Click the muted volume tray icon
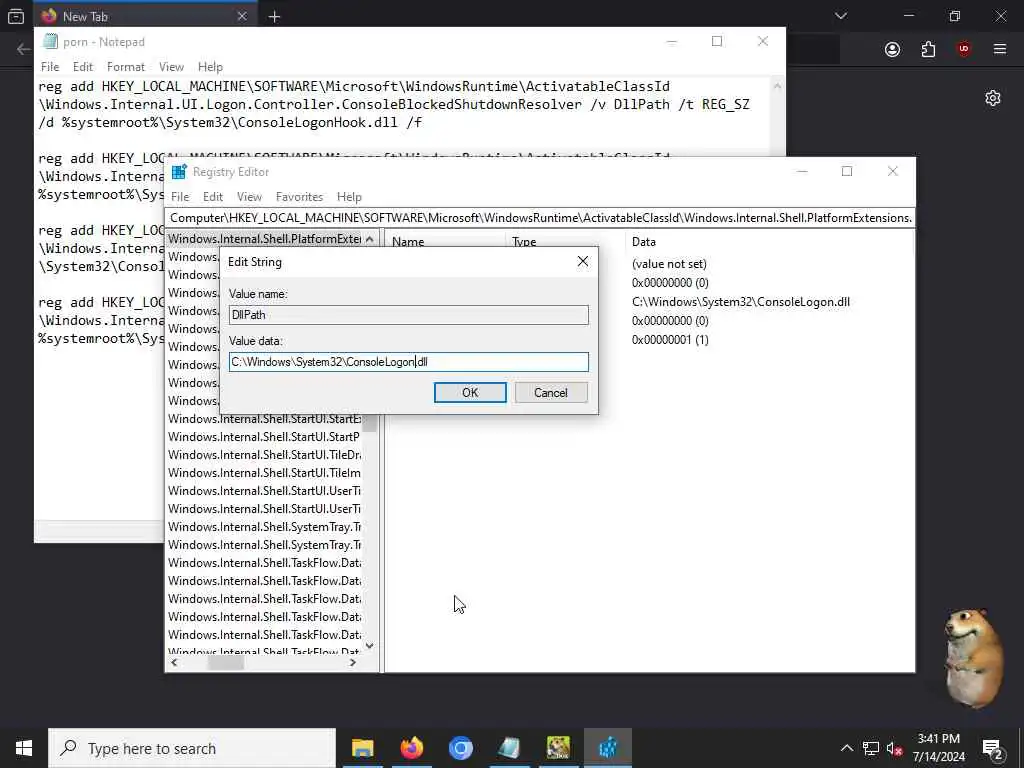Viewport: 1024px width, 768px height. pyautogui.click(x=894, y=748)
